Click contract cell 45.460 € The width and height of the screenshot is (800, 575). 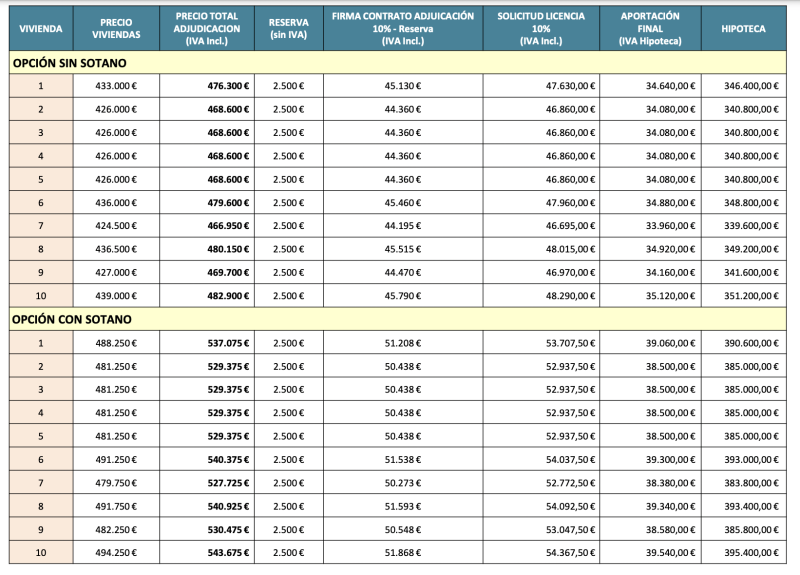(403, 203)
